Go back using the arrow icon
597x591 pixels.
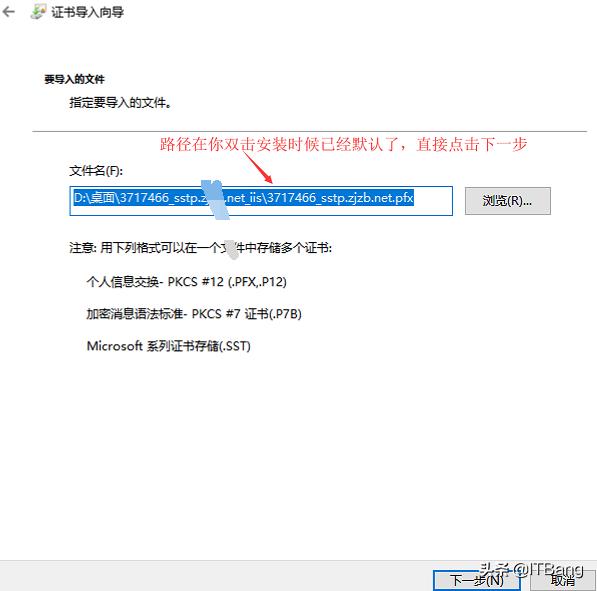[8, 12]
